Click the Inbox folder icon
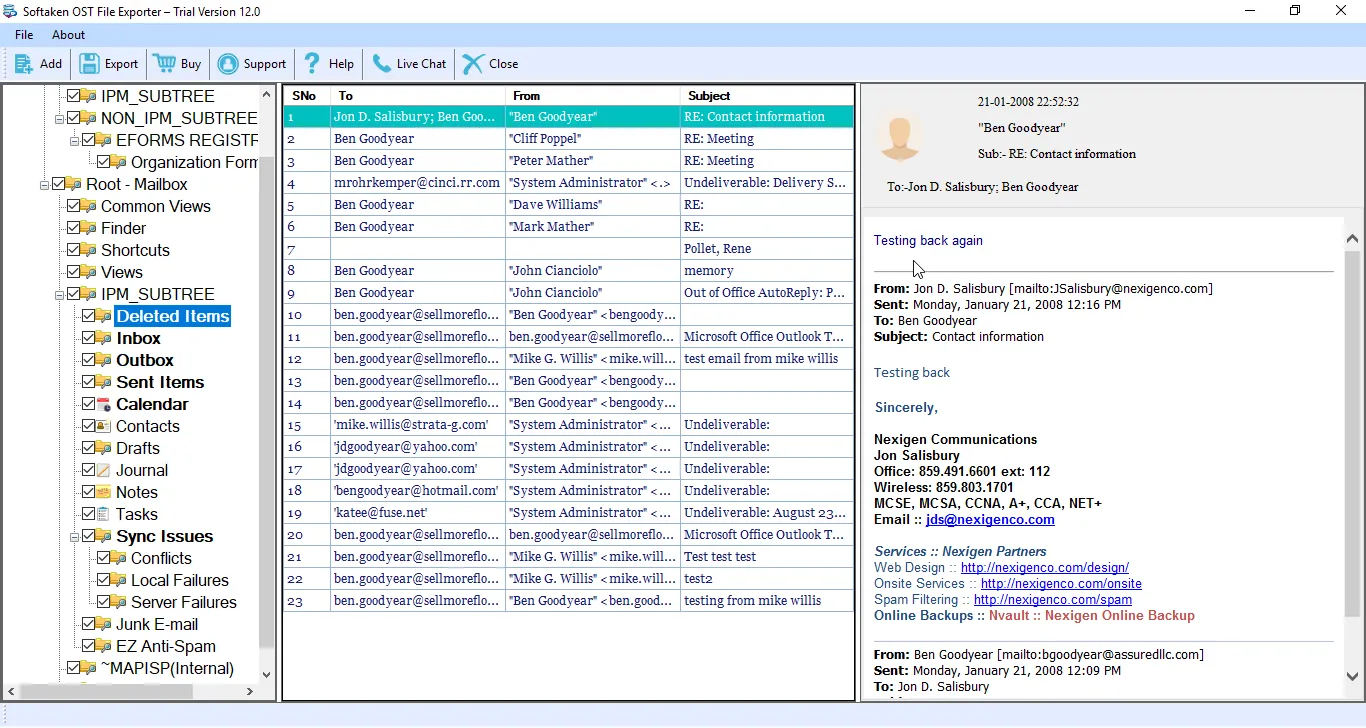The image size is (1366, 728). pos(104,338)
